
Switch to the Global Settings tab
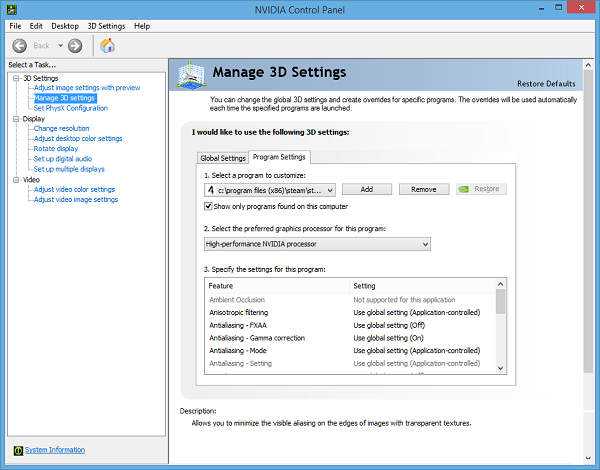coord(222,158)
